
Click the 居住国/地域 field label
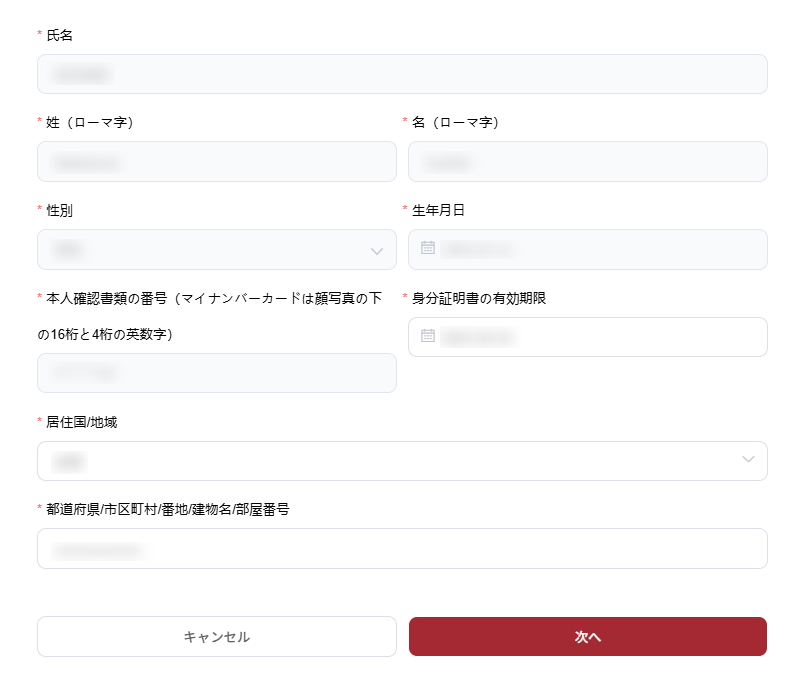[82, 422]
